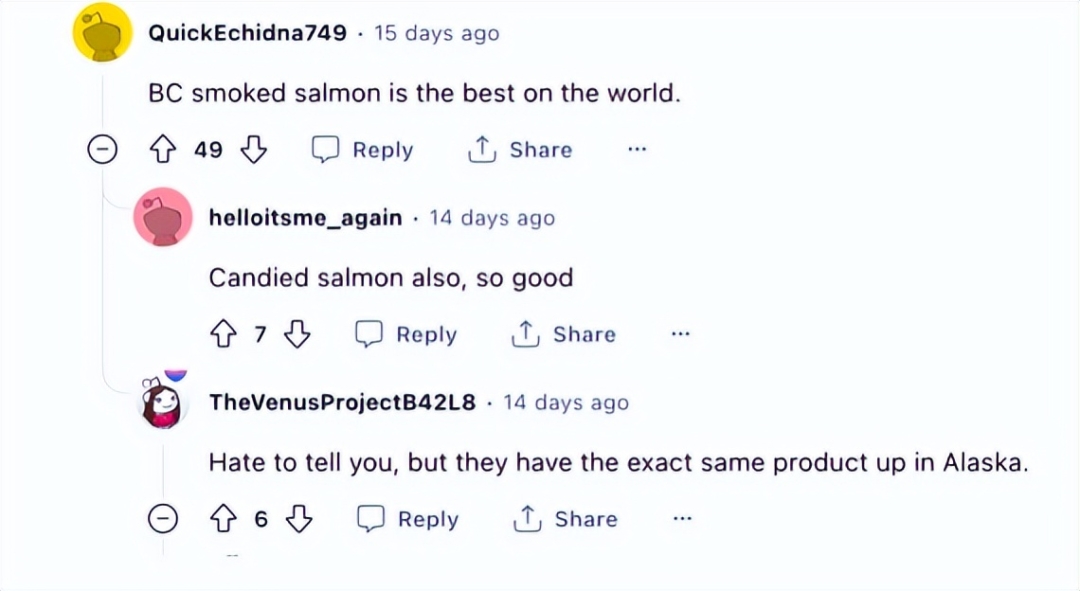Open more options on Candied salmon comment
This screenshot has width=1080, height=591.
pos(681,334)
